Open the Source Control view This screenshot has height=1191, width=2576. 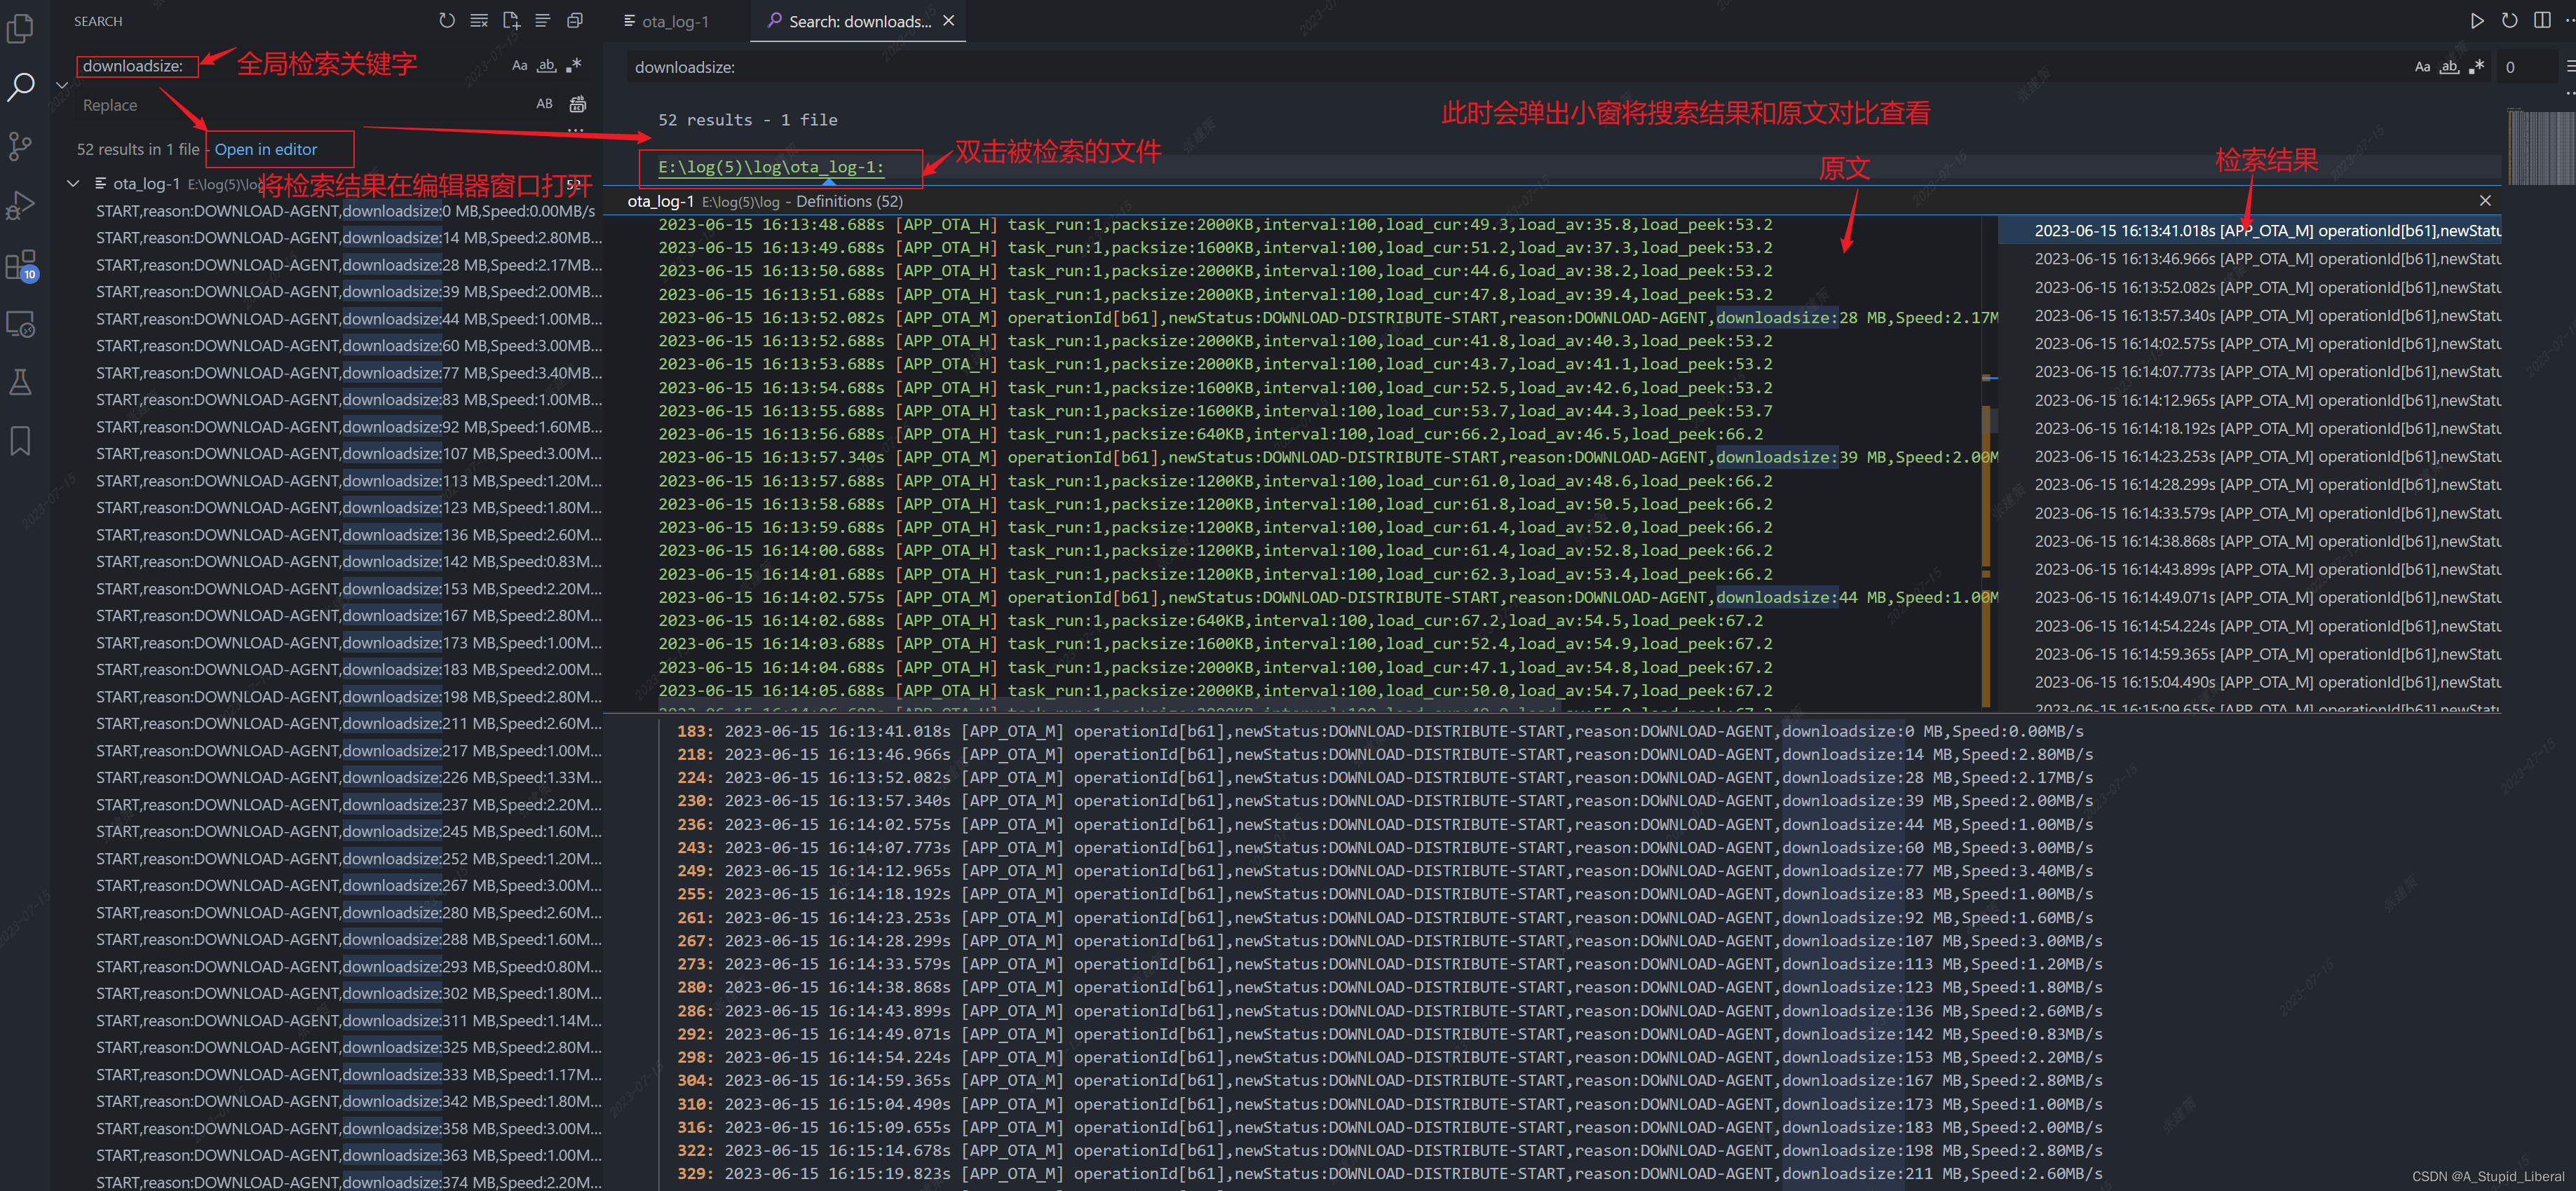point(20,147)
